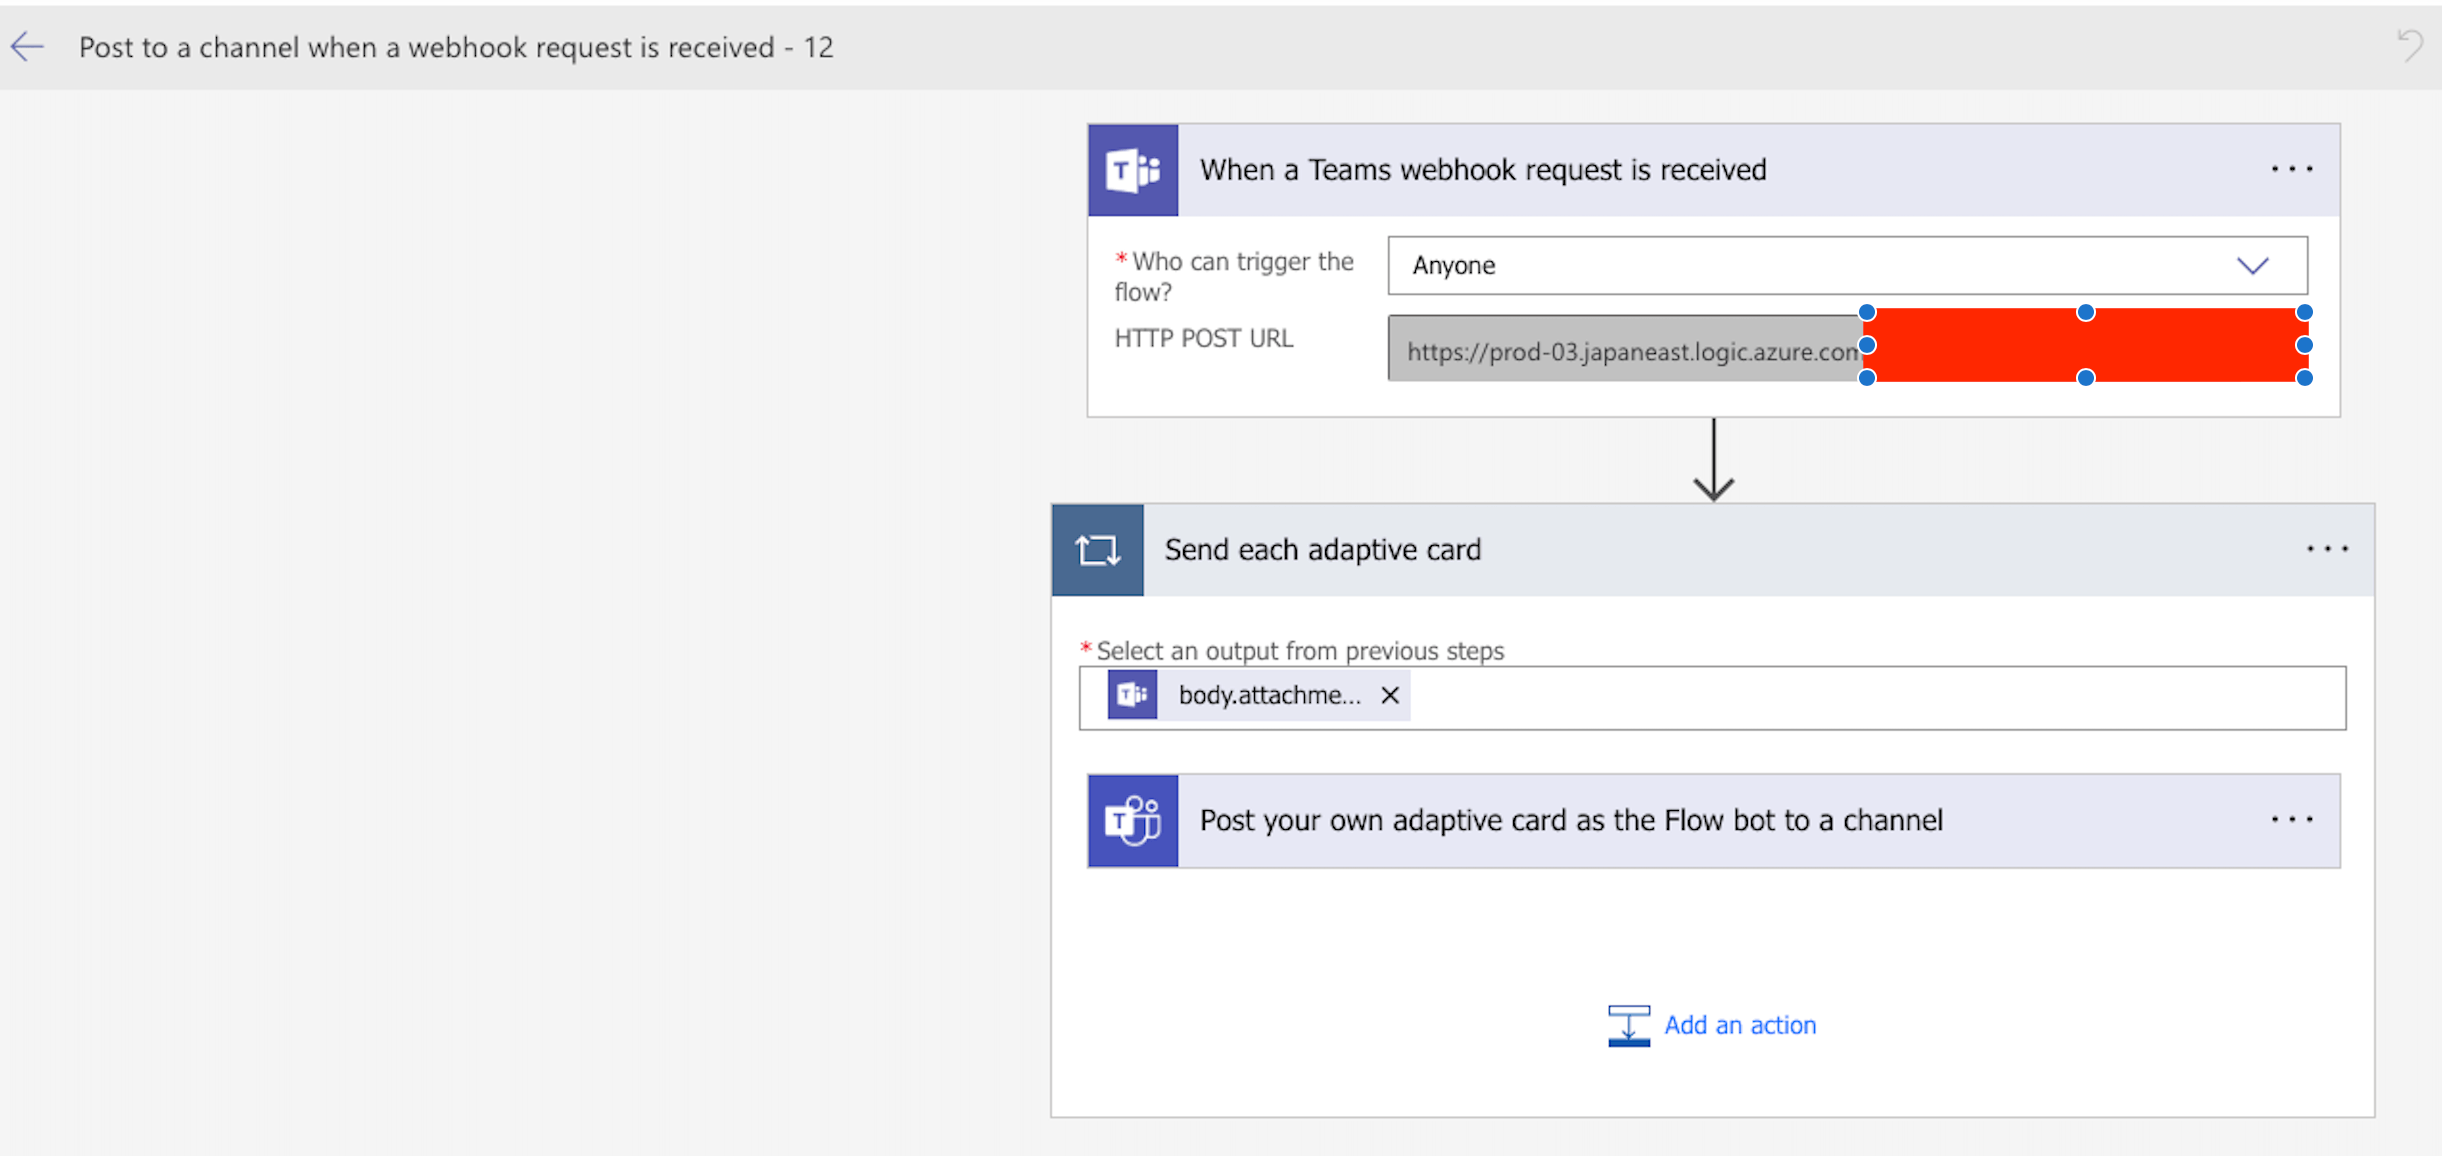2442x1156 pixels.
Task: Click the loop icon on Send each adaptive card
Action: click(1097, 550)
